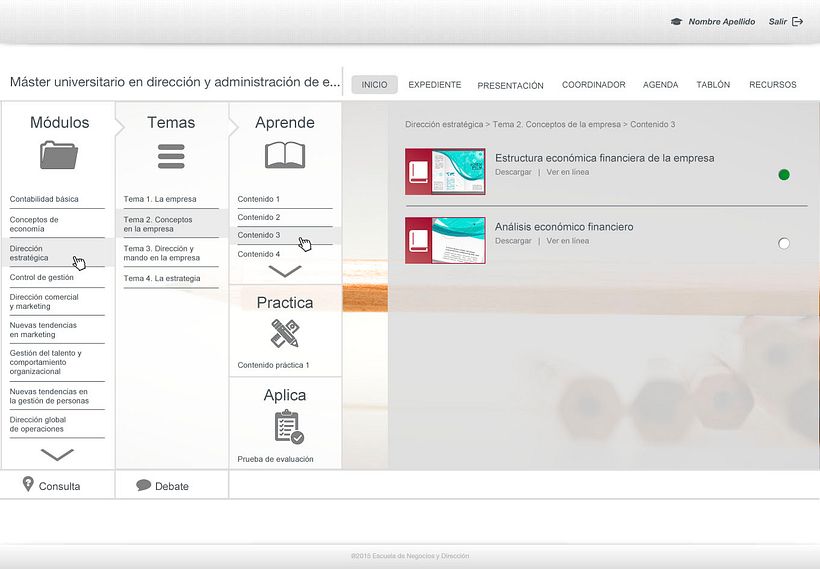Expand more contents under Aprende chevron

pyautogui.click(x=284, y=271)
